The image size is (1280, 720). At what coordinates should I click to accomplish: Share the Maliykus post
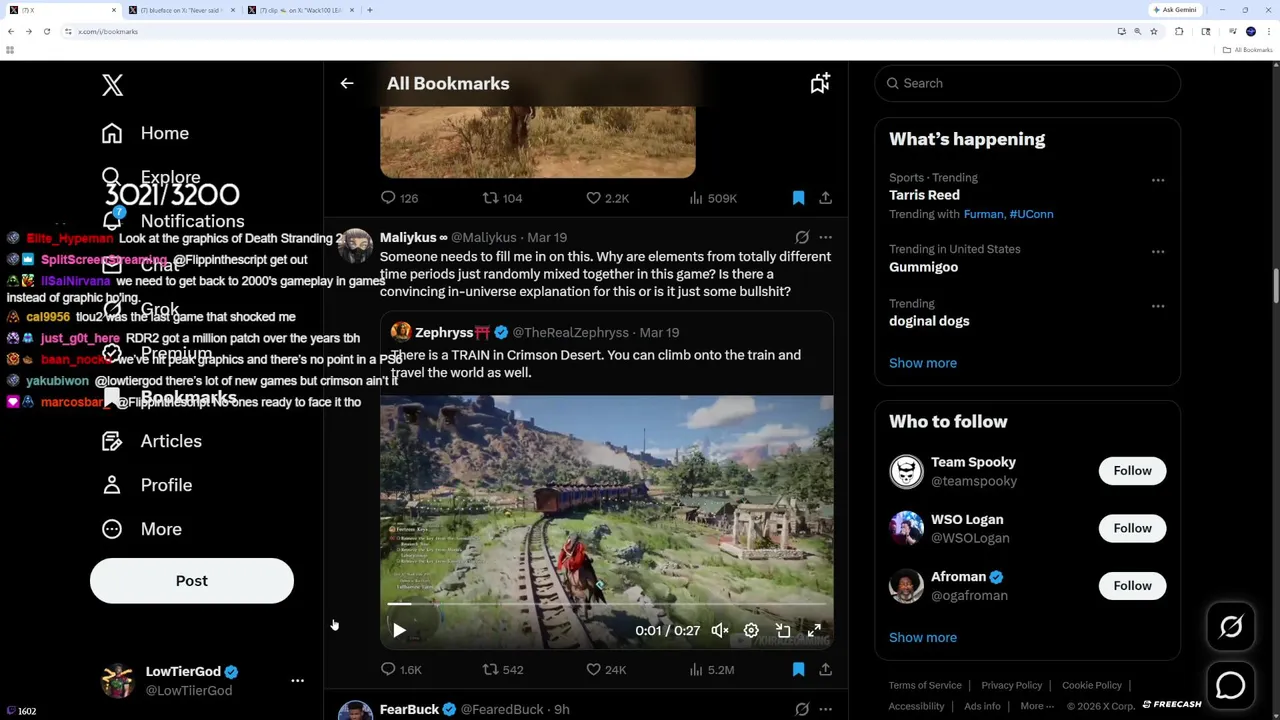[x=825, y=669]
